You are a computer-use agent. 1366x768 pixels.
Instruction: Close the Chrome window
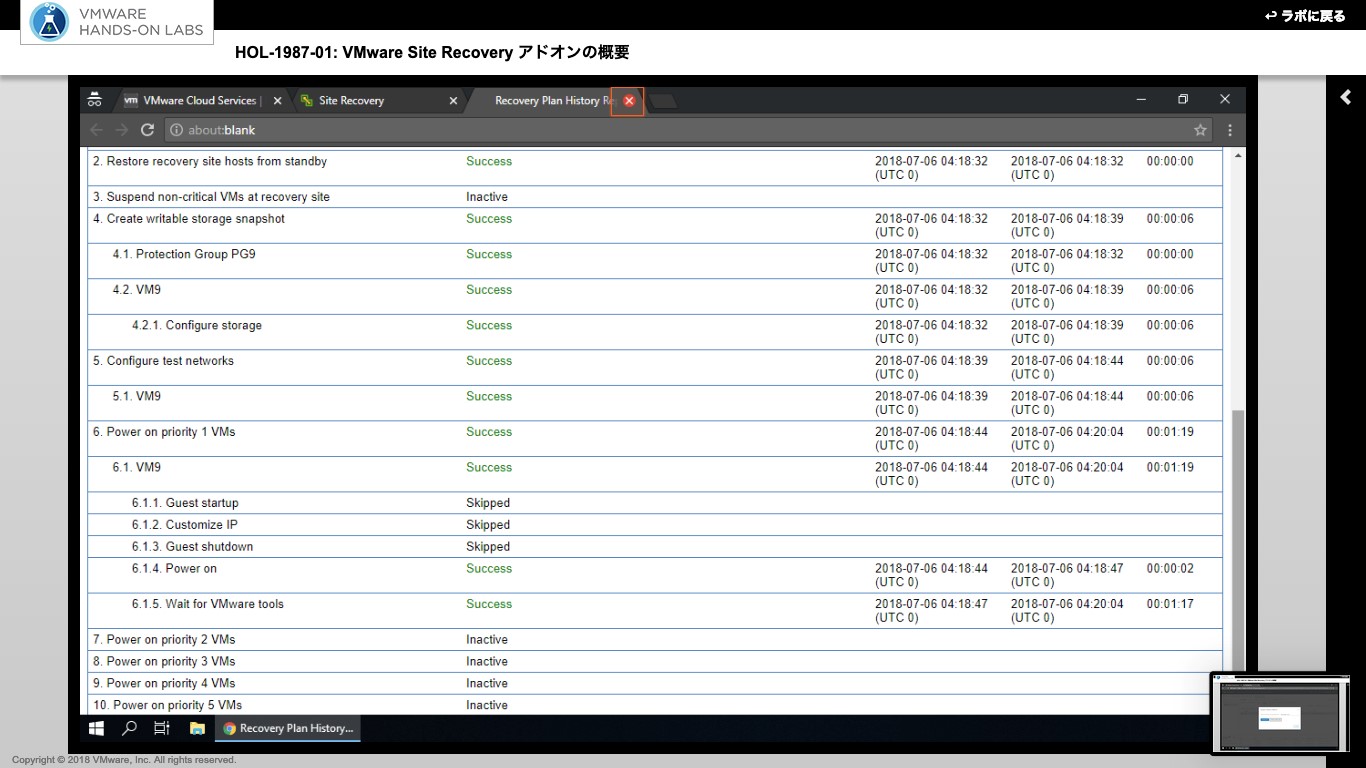(x=1224, y=100)
